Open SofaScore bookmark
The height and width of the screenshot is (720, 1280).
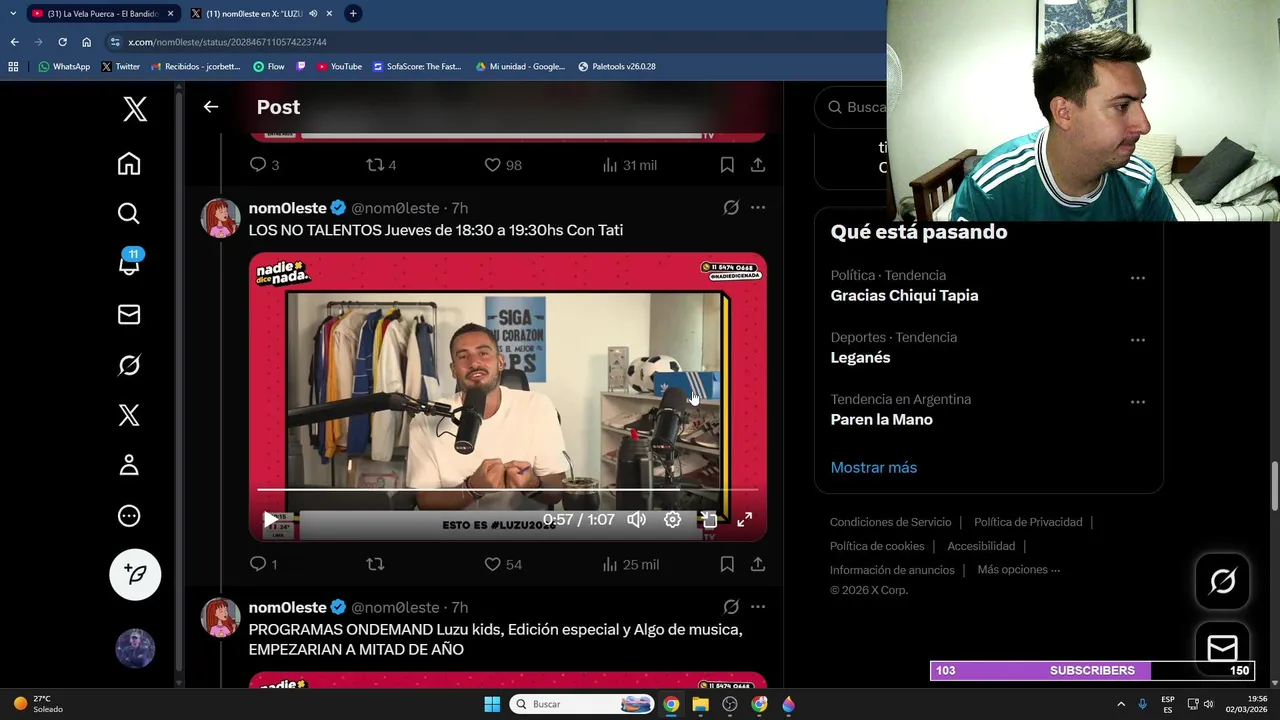point(417,67)
